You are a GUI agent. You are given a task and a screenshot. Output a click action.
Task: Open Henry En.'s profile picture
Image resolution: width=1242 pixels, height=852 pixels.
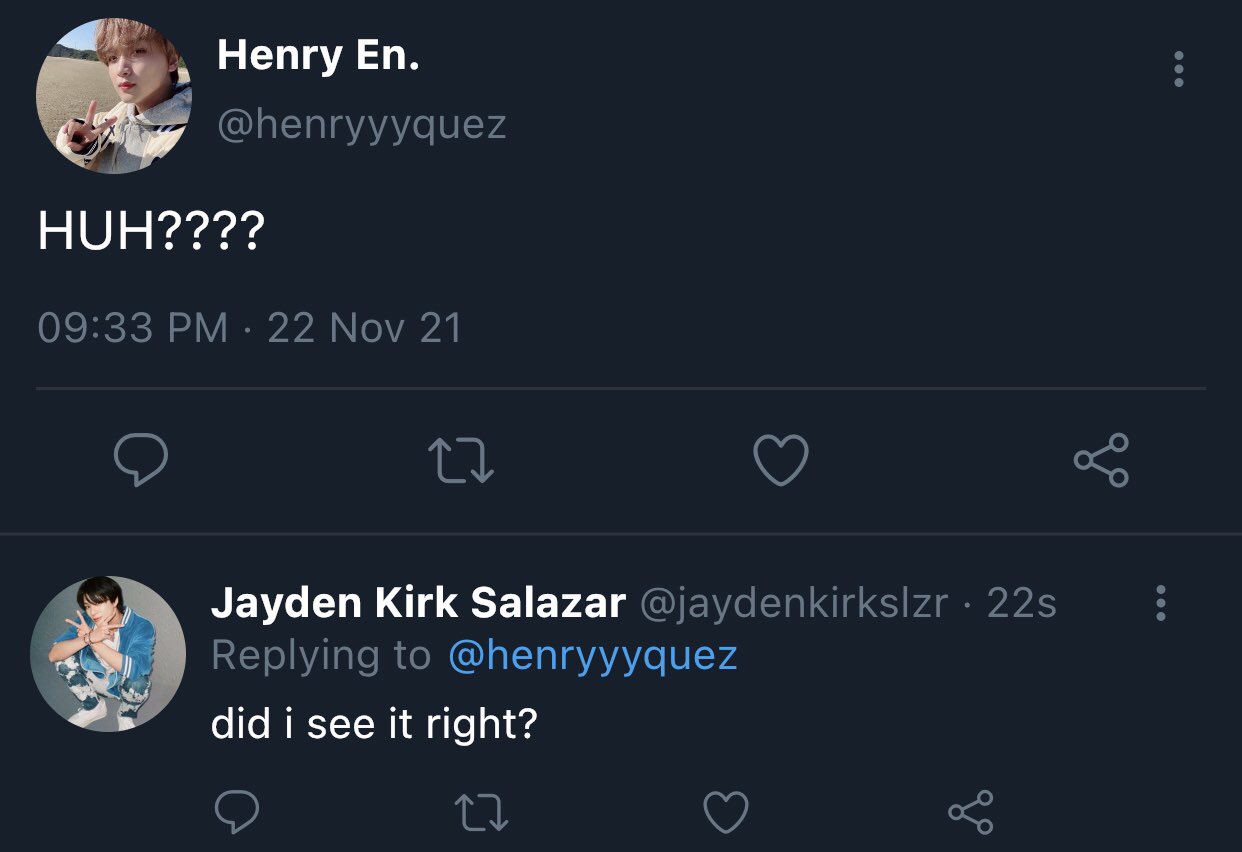114,96
